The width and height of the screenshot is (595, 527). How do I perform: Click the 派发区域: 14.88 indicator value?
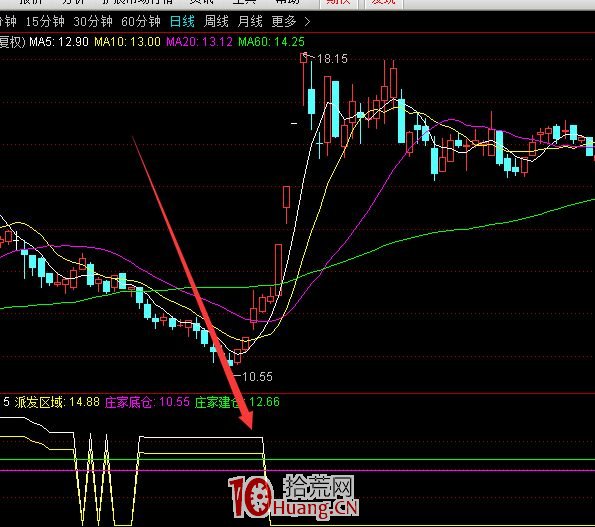click(57, 402)
